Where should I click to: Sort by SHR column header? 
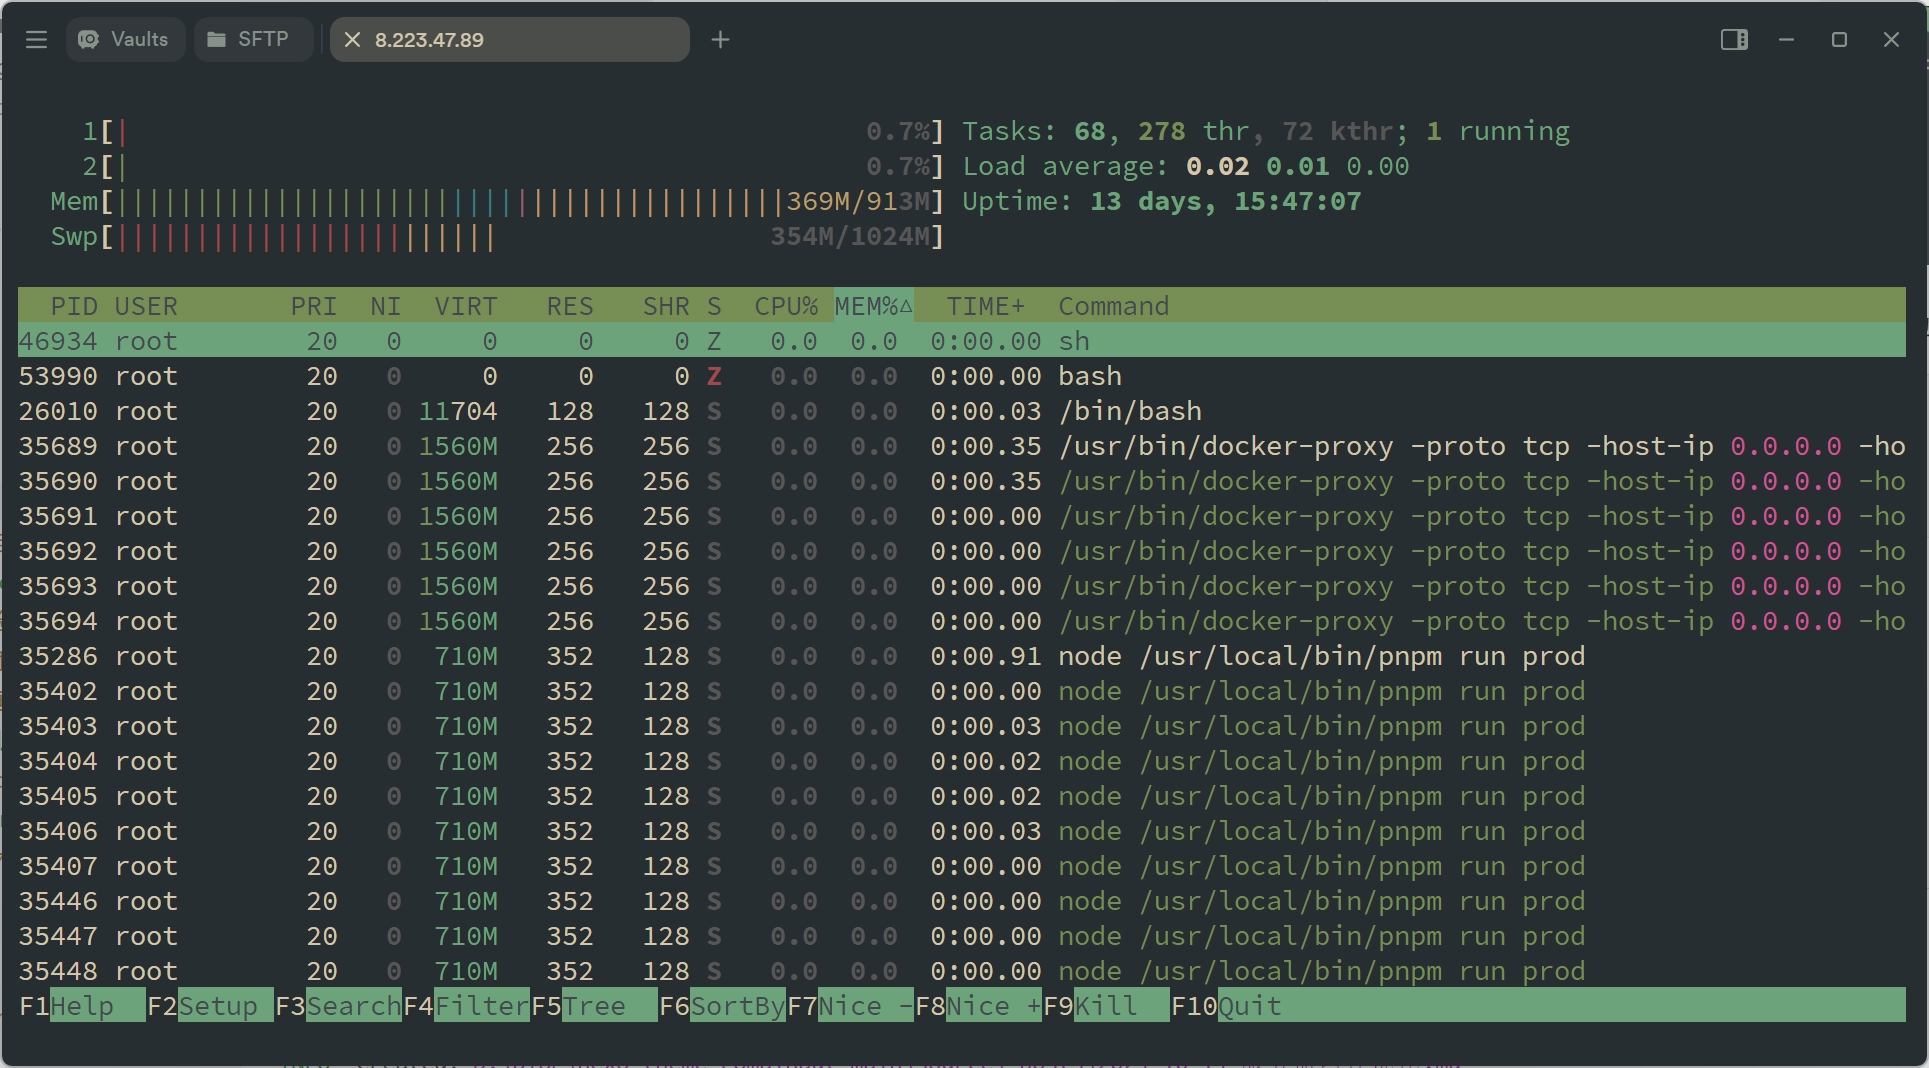pyautogui.click(x=666, y=306)
